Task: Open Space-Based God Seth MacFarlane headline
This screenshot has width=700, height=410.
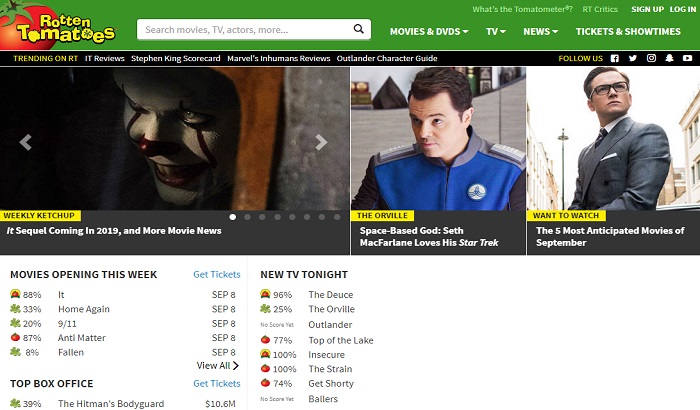Action: 429,236
